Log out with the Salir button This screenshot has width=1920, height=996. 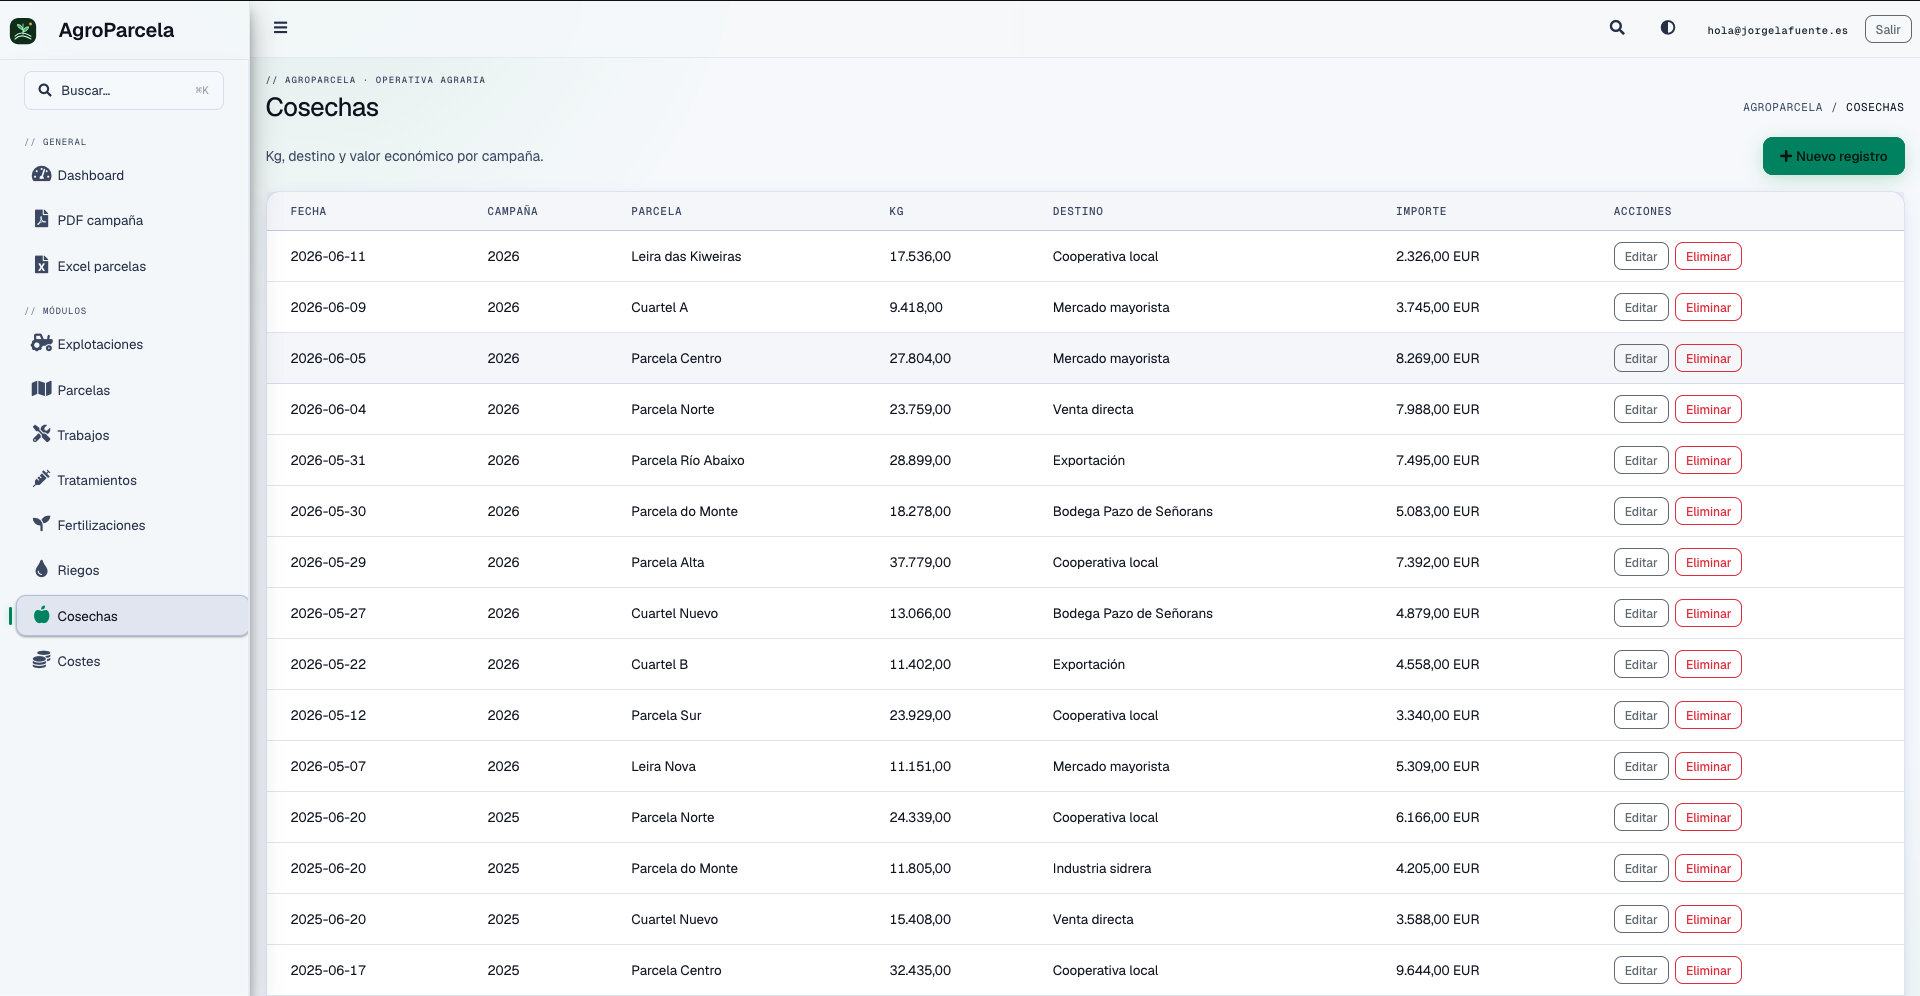[1888, 29]
